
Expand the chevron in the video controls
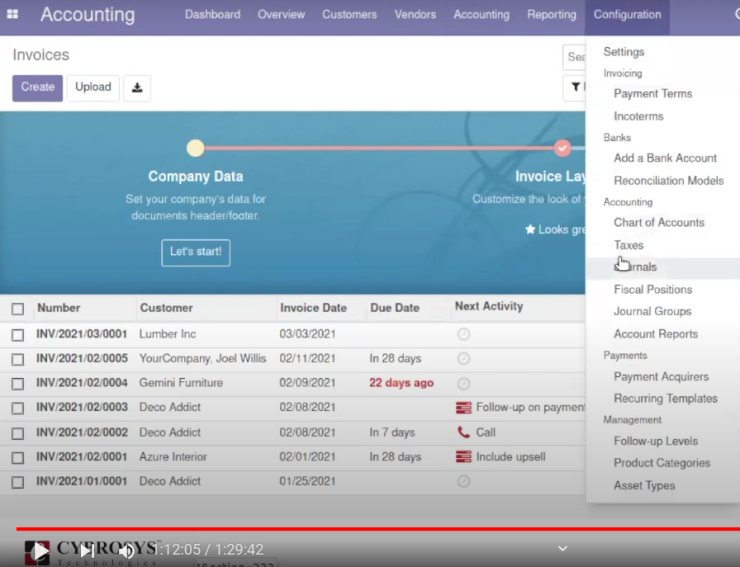pyautogui.click(x=563, y=549)
